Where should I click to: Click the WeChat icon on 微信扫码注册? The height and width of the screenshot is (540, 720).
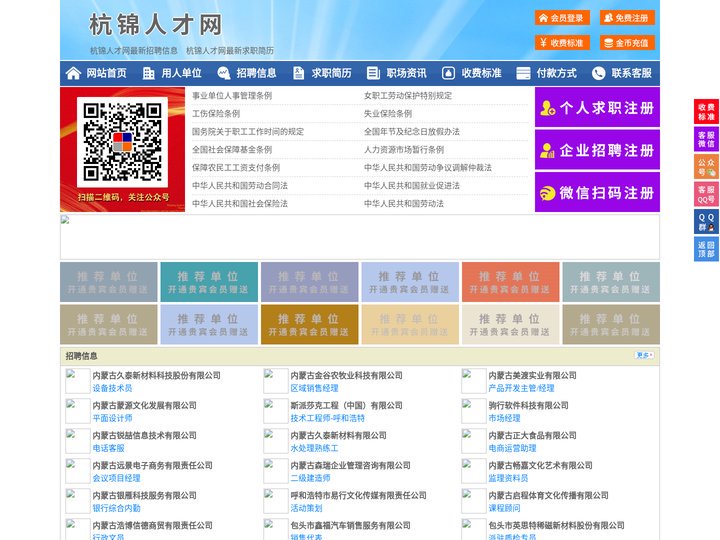547,193
